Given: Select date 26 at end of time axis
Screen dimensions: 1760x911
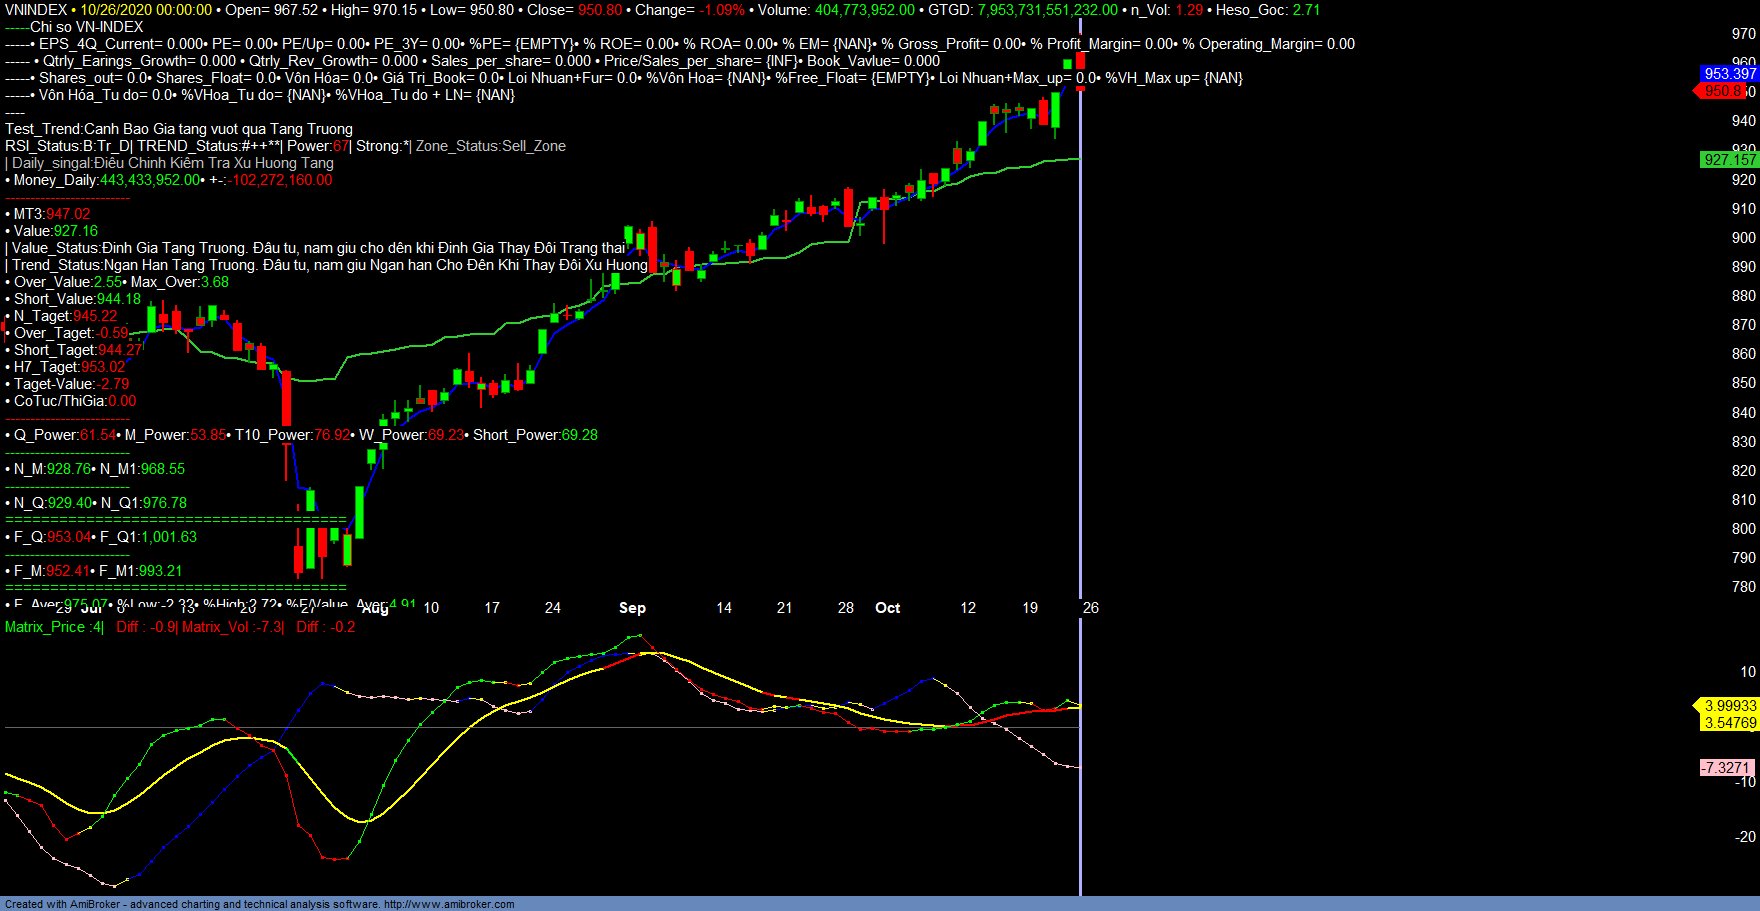Looking at the screenshot, I should pyautogui.click(x=1090, y=608).
